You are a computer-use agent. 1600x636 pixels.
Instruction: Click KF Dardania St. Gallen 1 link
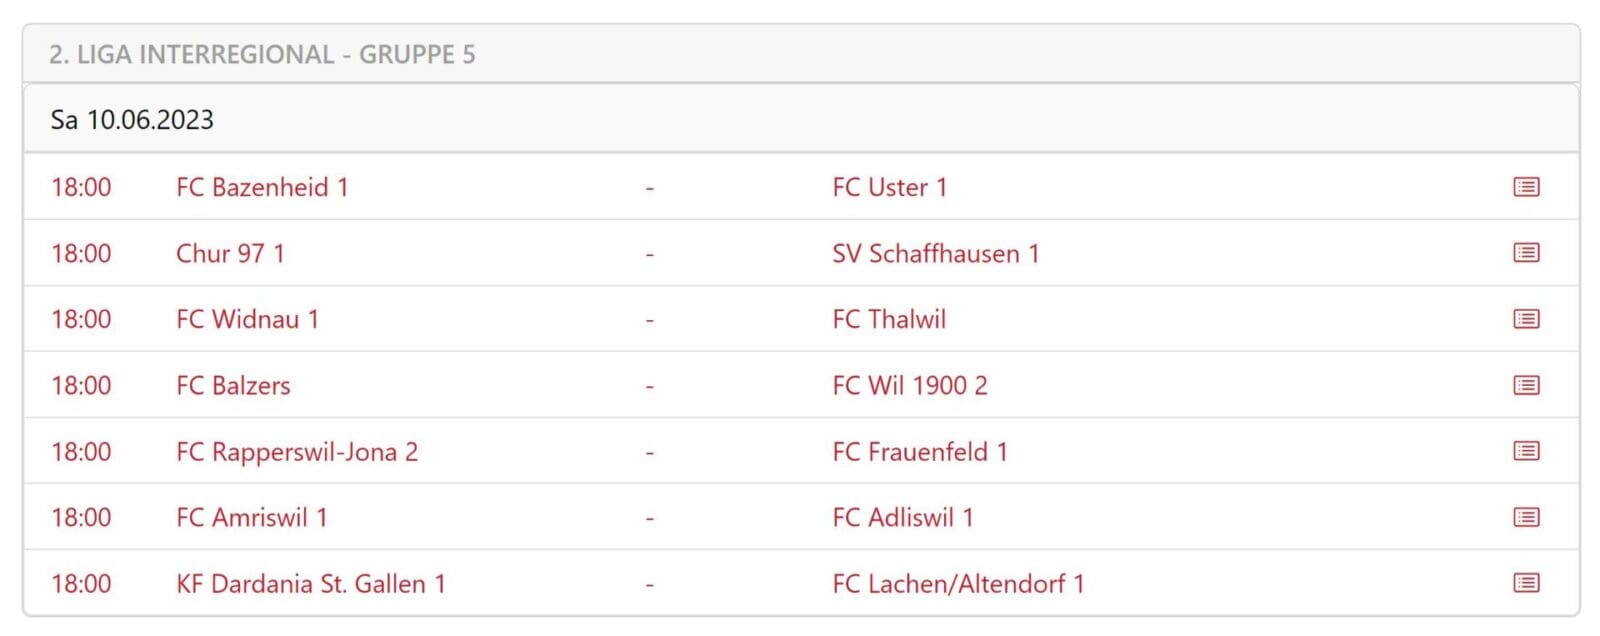pos(310,583)
